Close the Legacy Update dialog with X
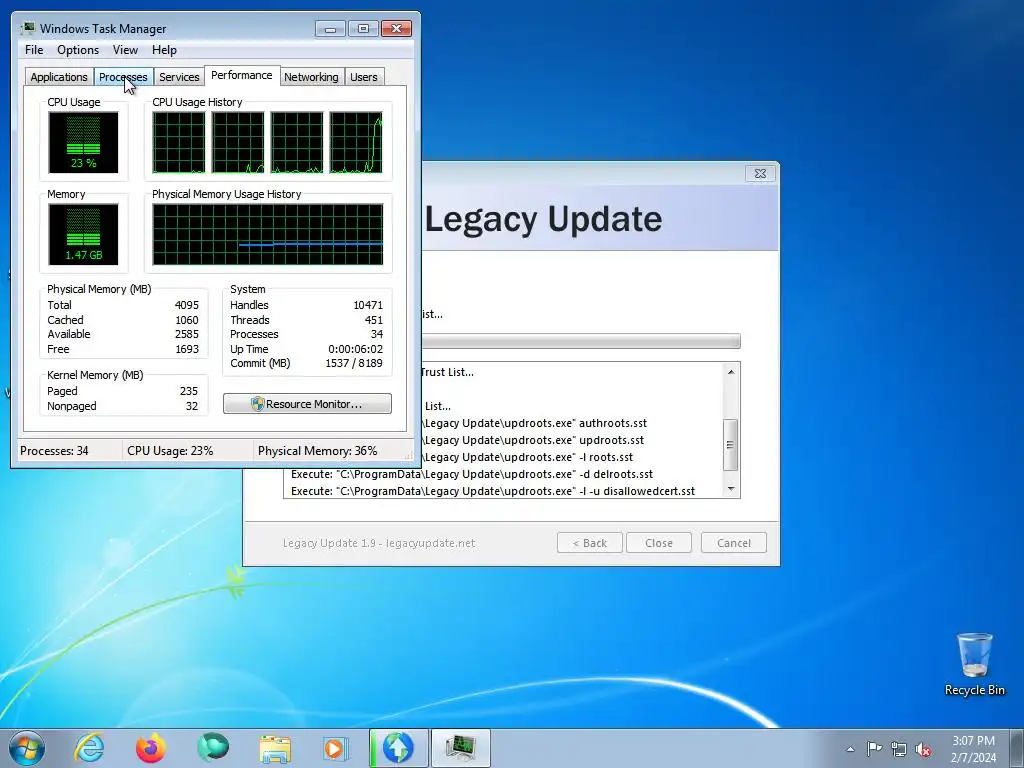Screen dimensions: 1024x768 coord(760,173)
